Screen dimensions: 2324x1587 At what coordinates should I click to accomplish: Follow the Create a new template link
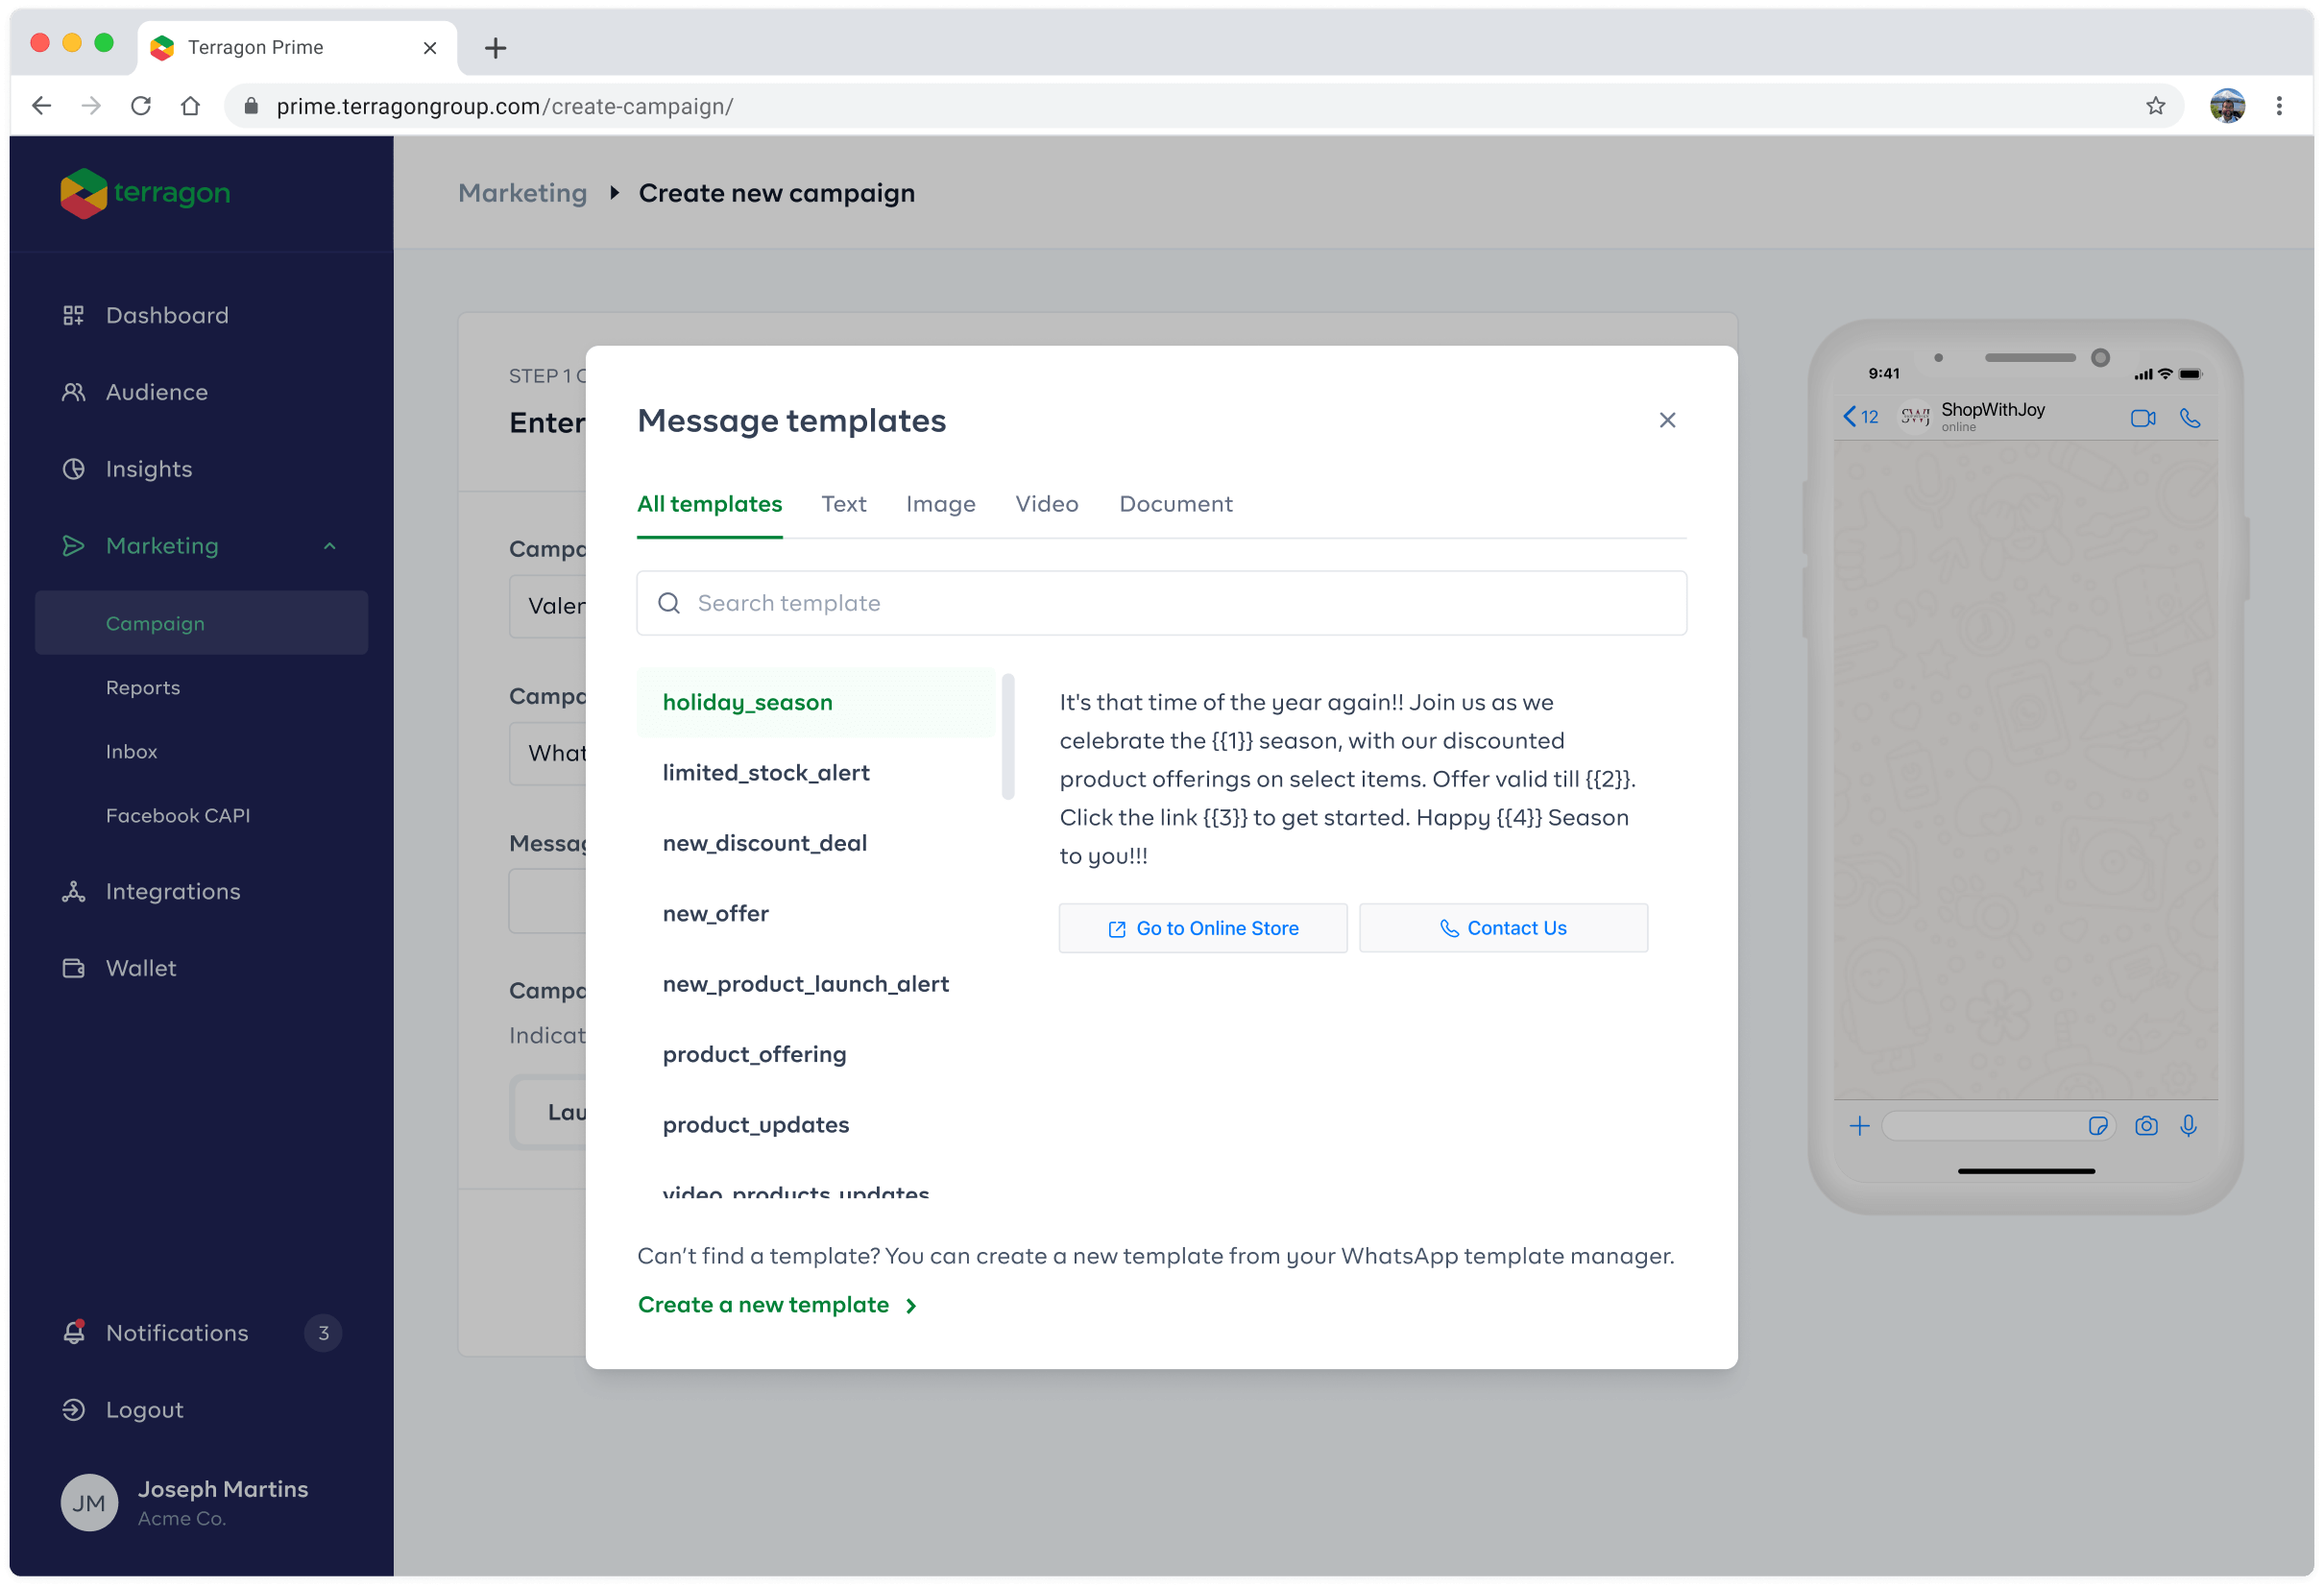764,1305
